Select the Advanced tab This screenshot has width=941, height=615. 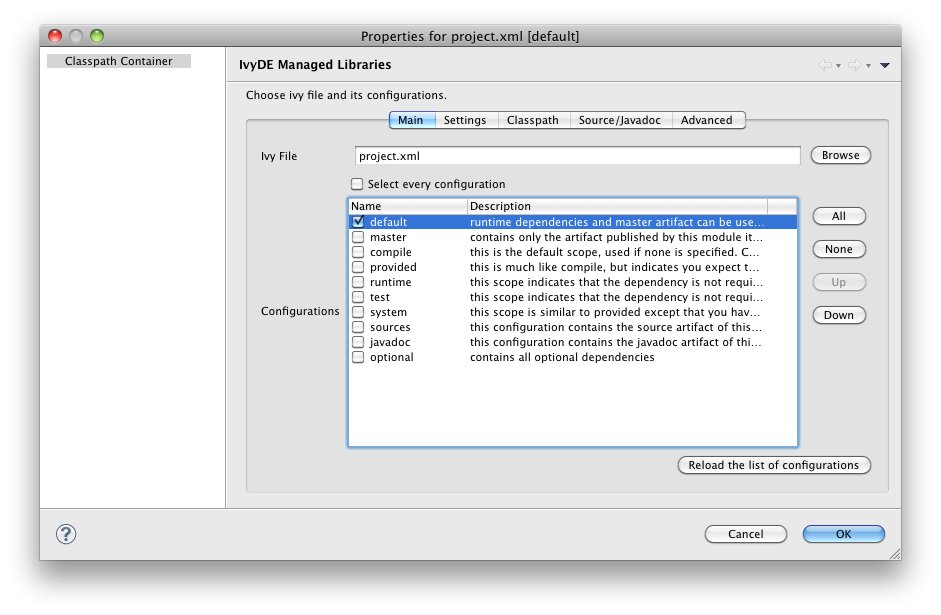(707, 120)
